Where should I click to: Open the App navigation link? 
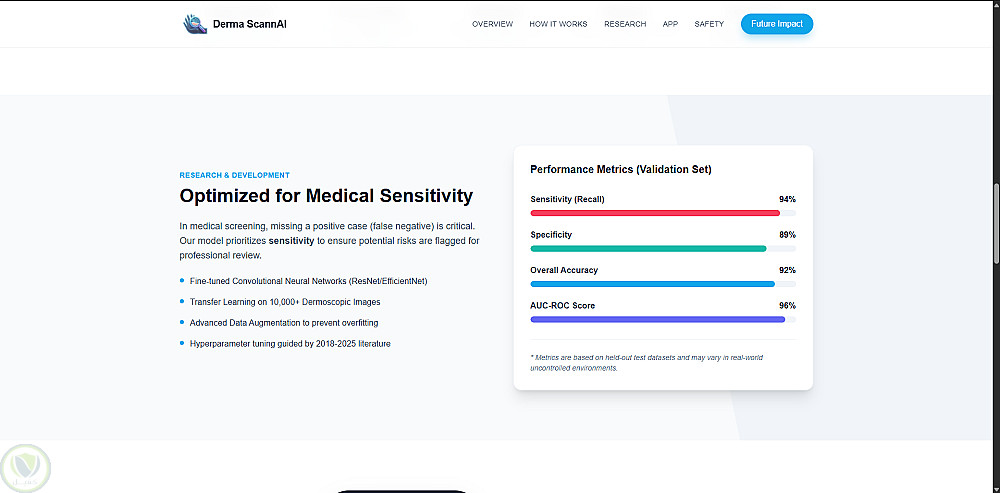pyautogui.click(x=670, y=24)
